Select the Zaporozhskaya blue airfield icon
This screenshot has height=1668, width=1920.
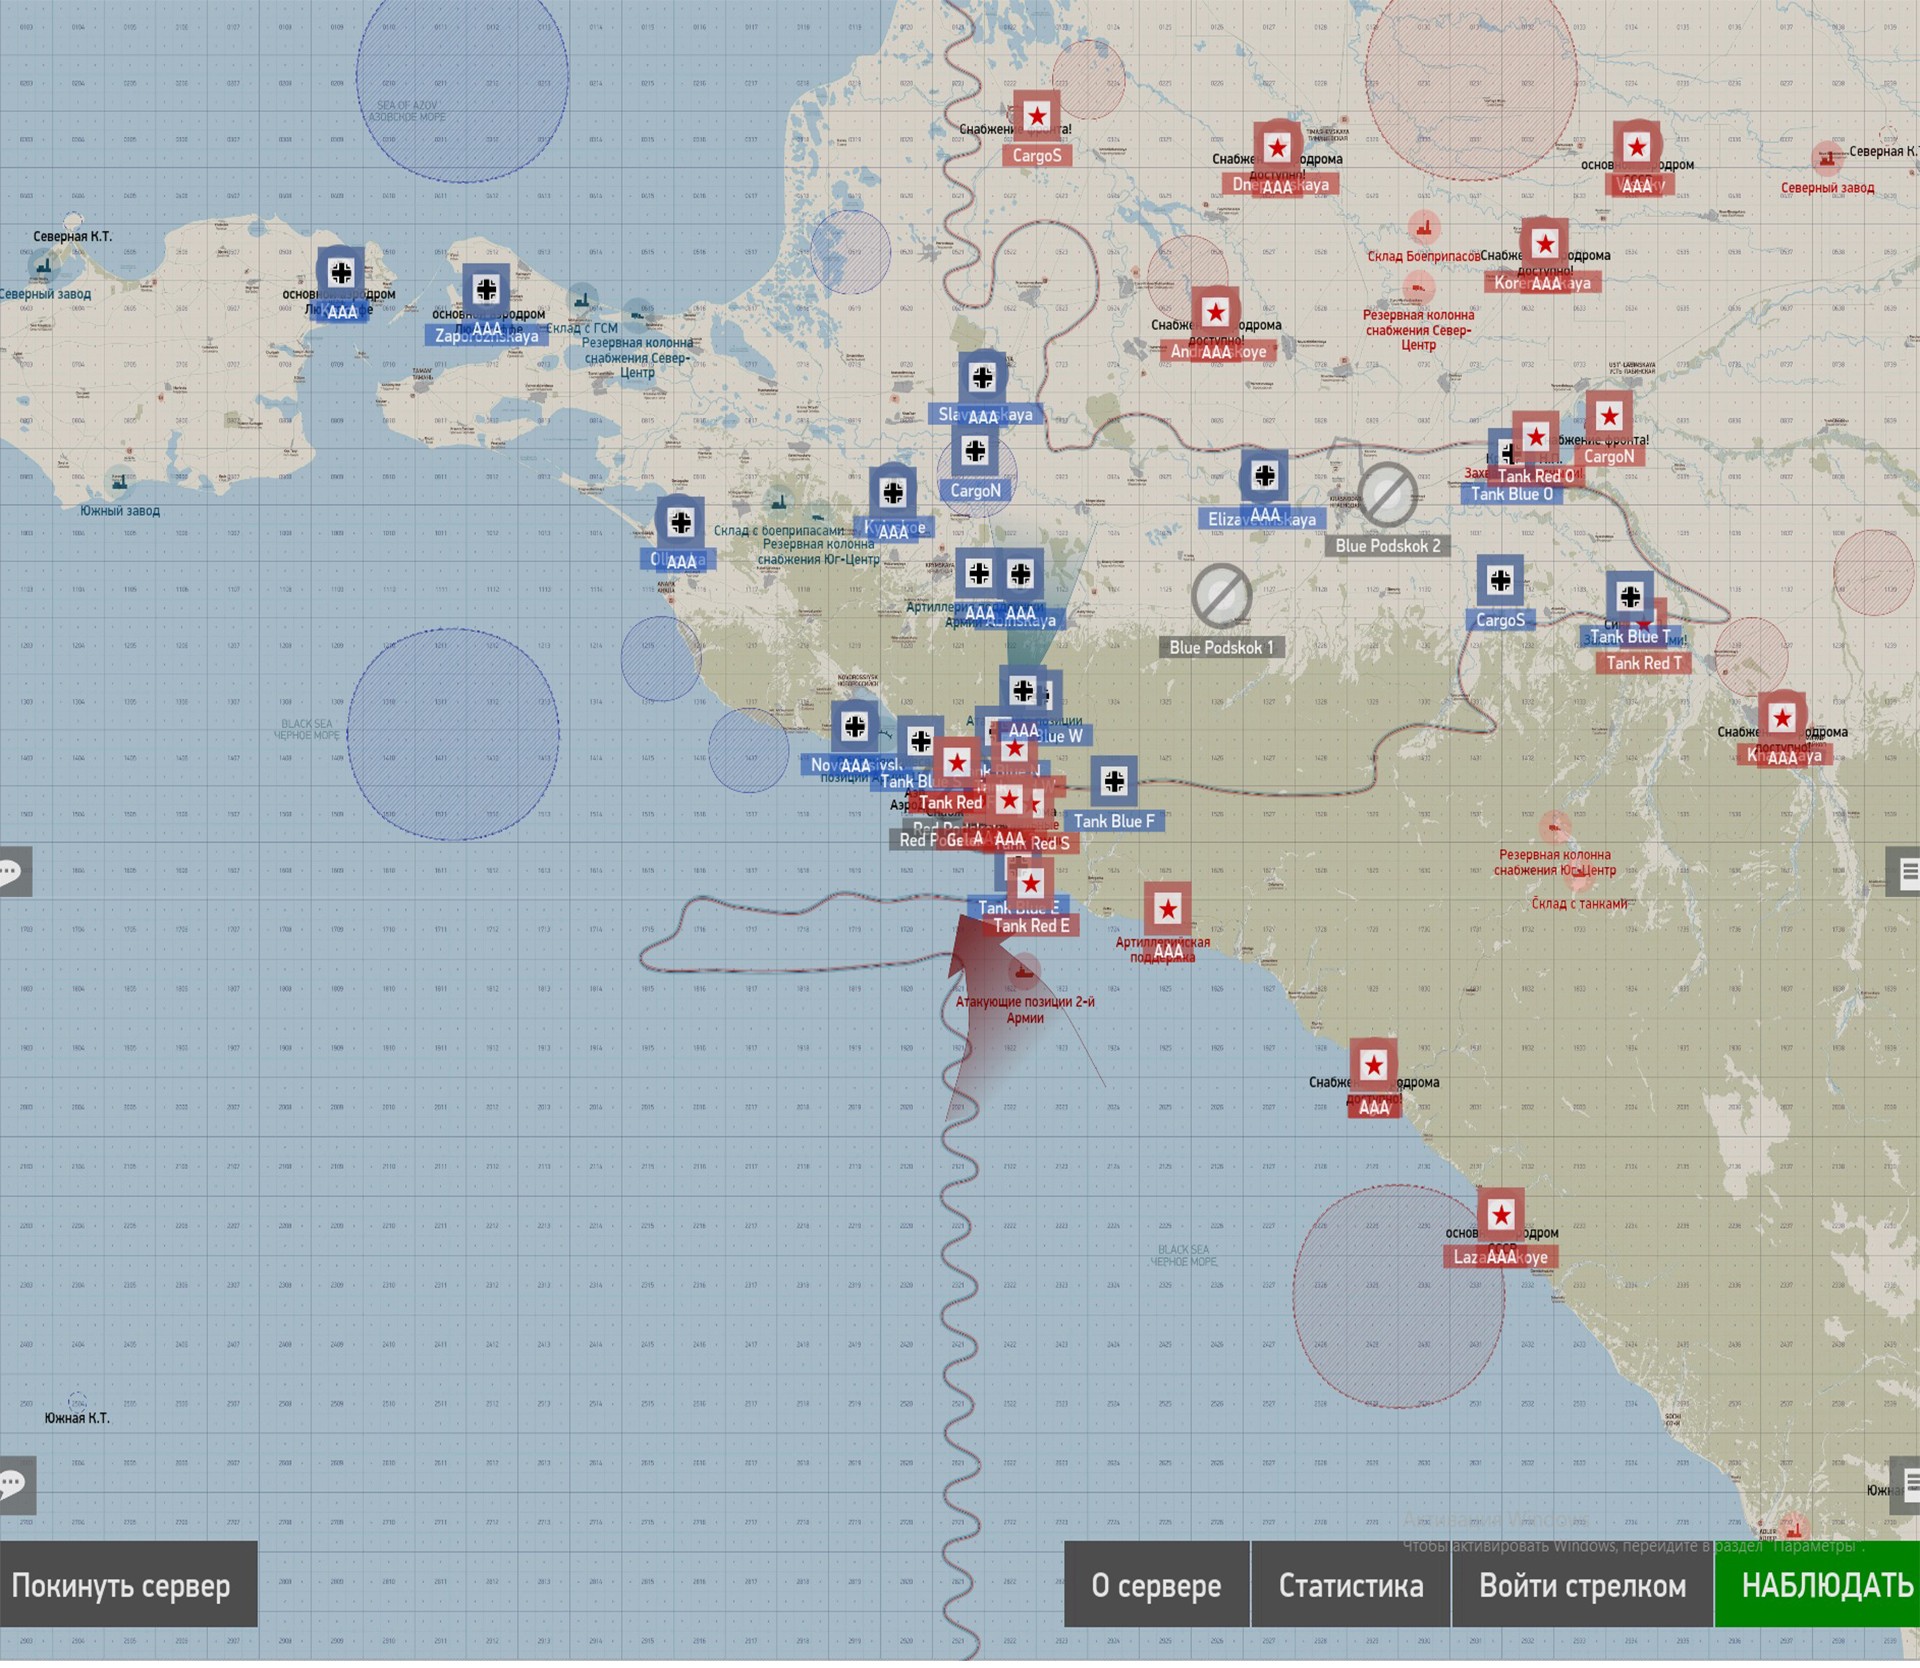pyautogui.click(x=486, y=290)
